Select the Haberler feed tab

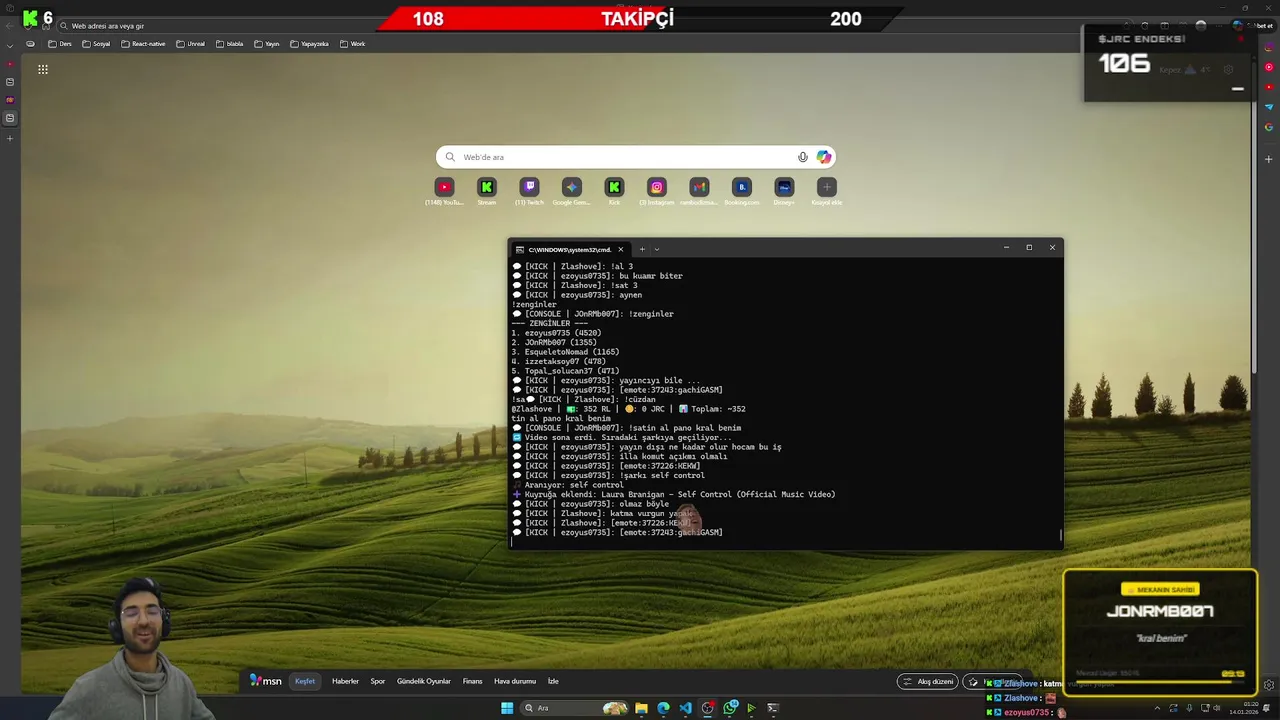(345, 681)
